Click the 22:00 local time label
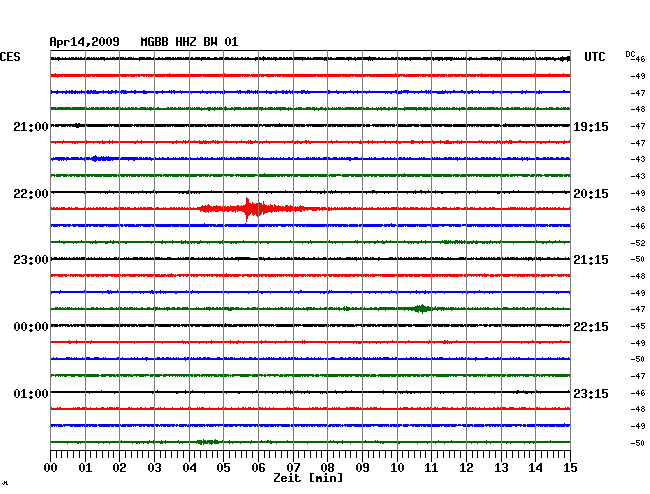Screen dimensions: 650x494 click(31, 194)
